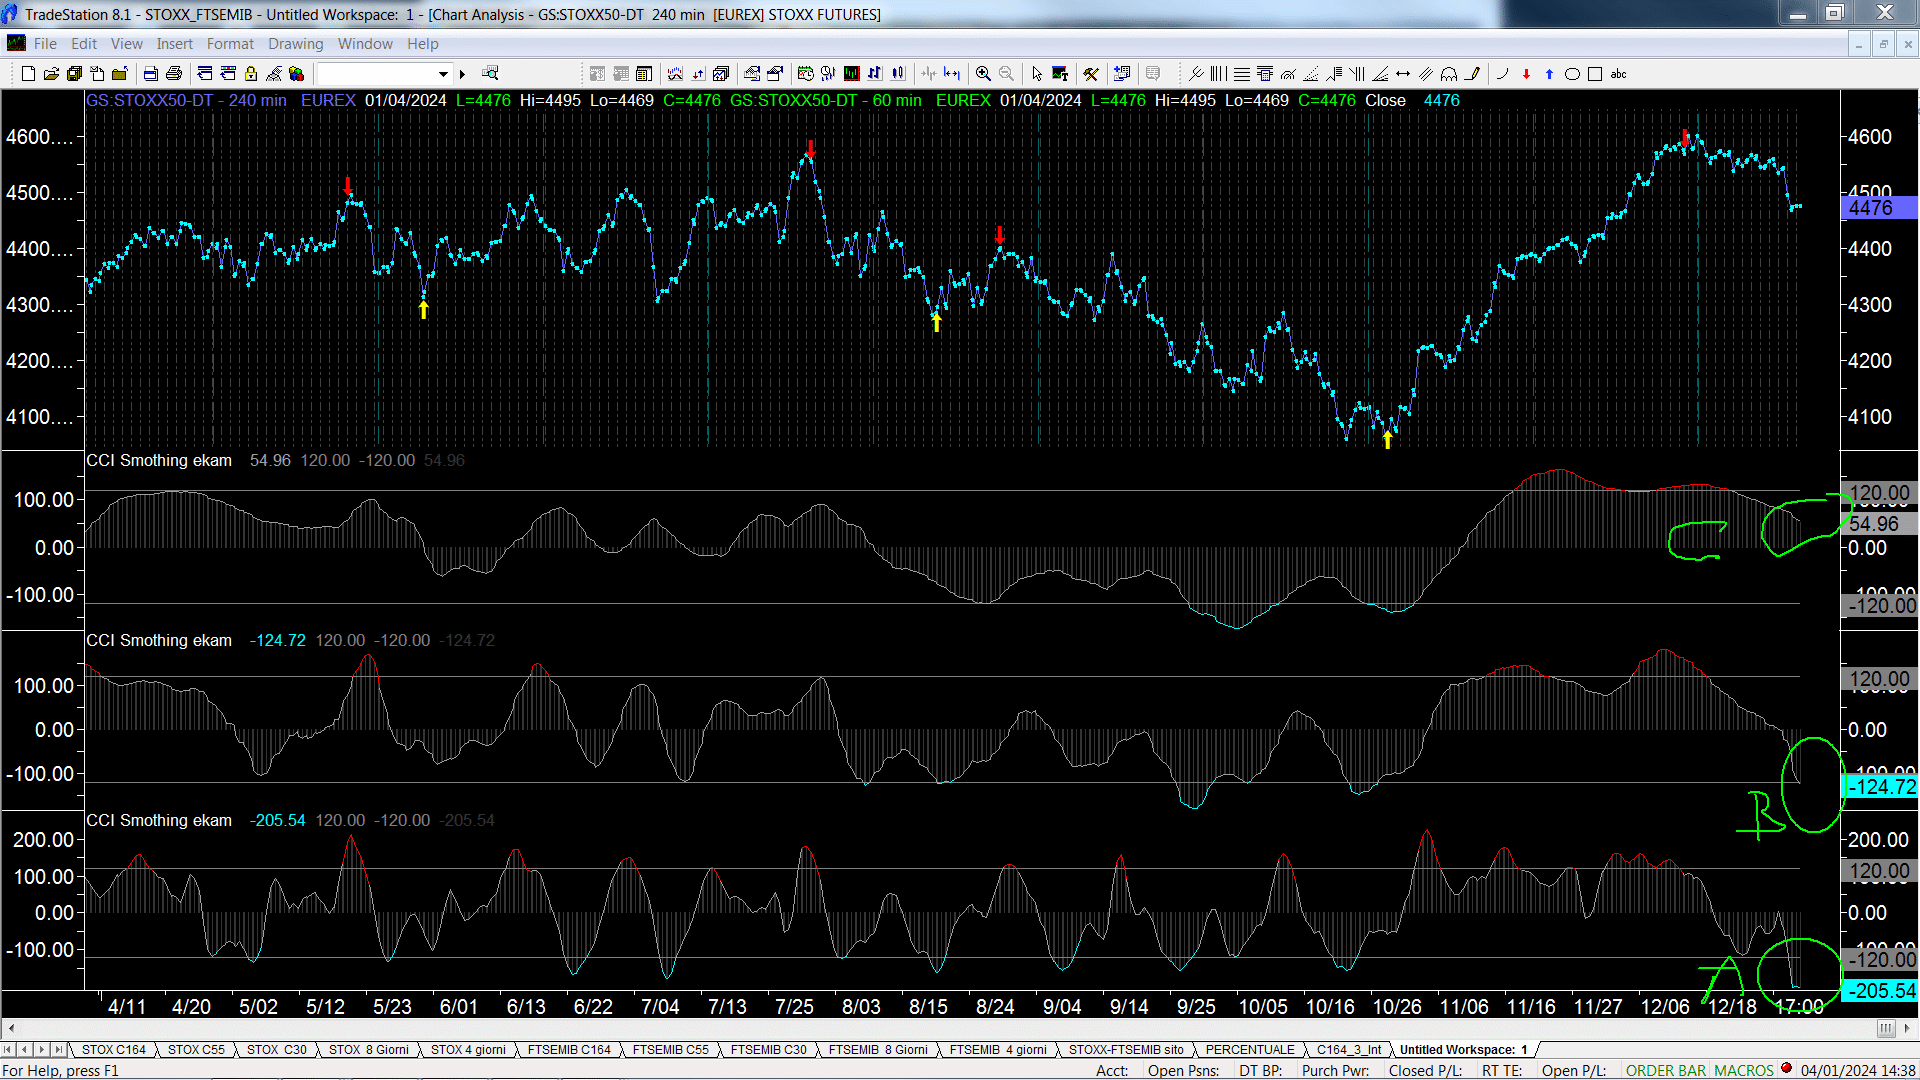Select the Untitled Workspace: 1 tab
The width and height of the screenshot is (1920, 1080).
[x=1463, y=1049]
